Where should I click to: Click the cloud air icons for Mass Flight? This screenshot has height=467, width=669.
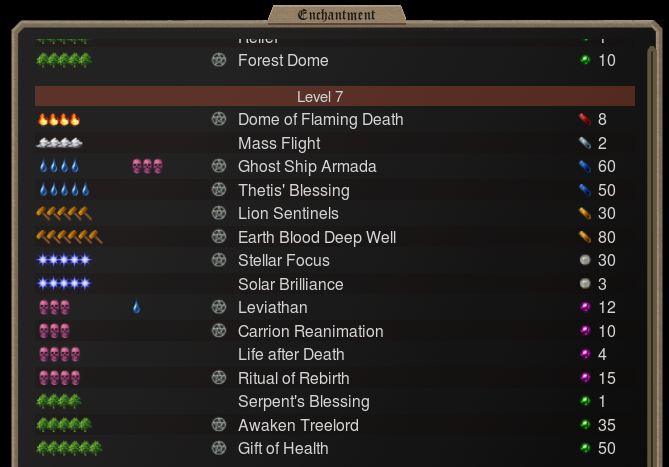click(59, 143)
